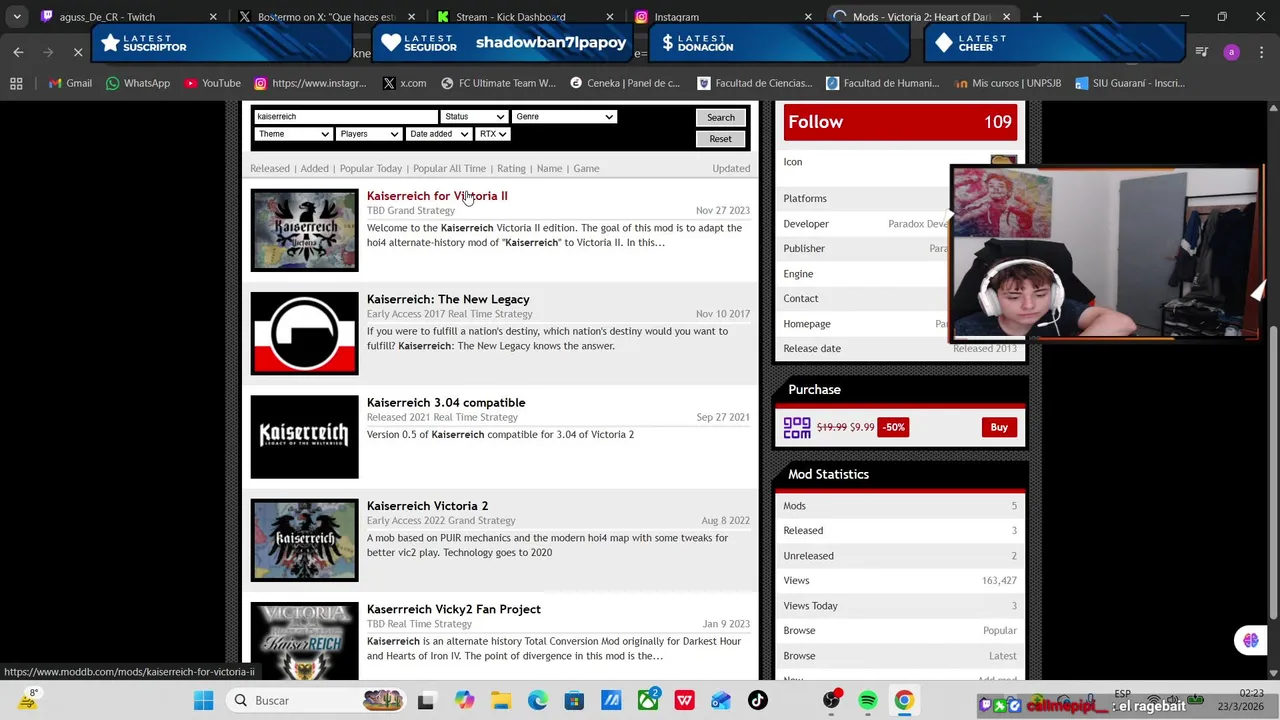Open Kaiserreich: The New Legacy thumbnail

[304, 333]
